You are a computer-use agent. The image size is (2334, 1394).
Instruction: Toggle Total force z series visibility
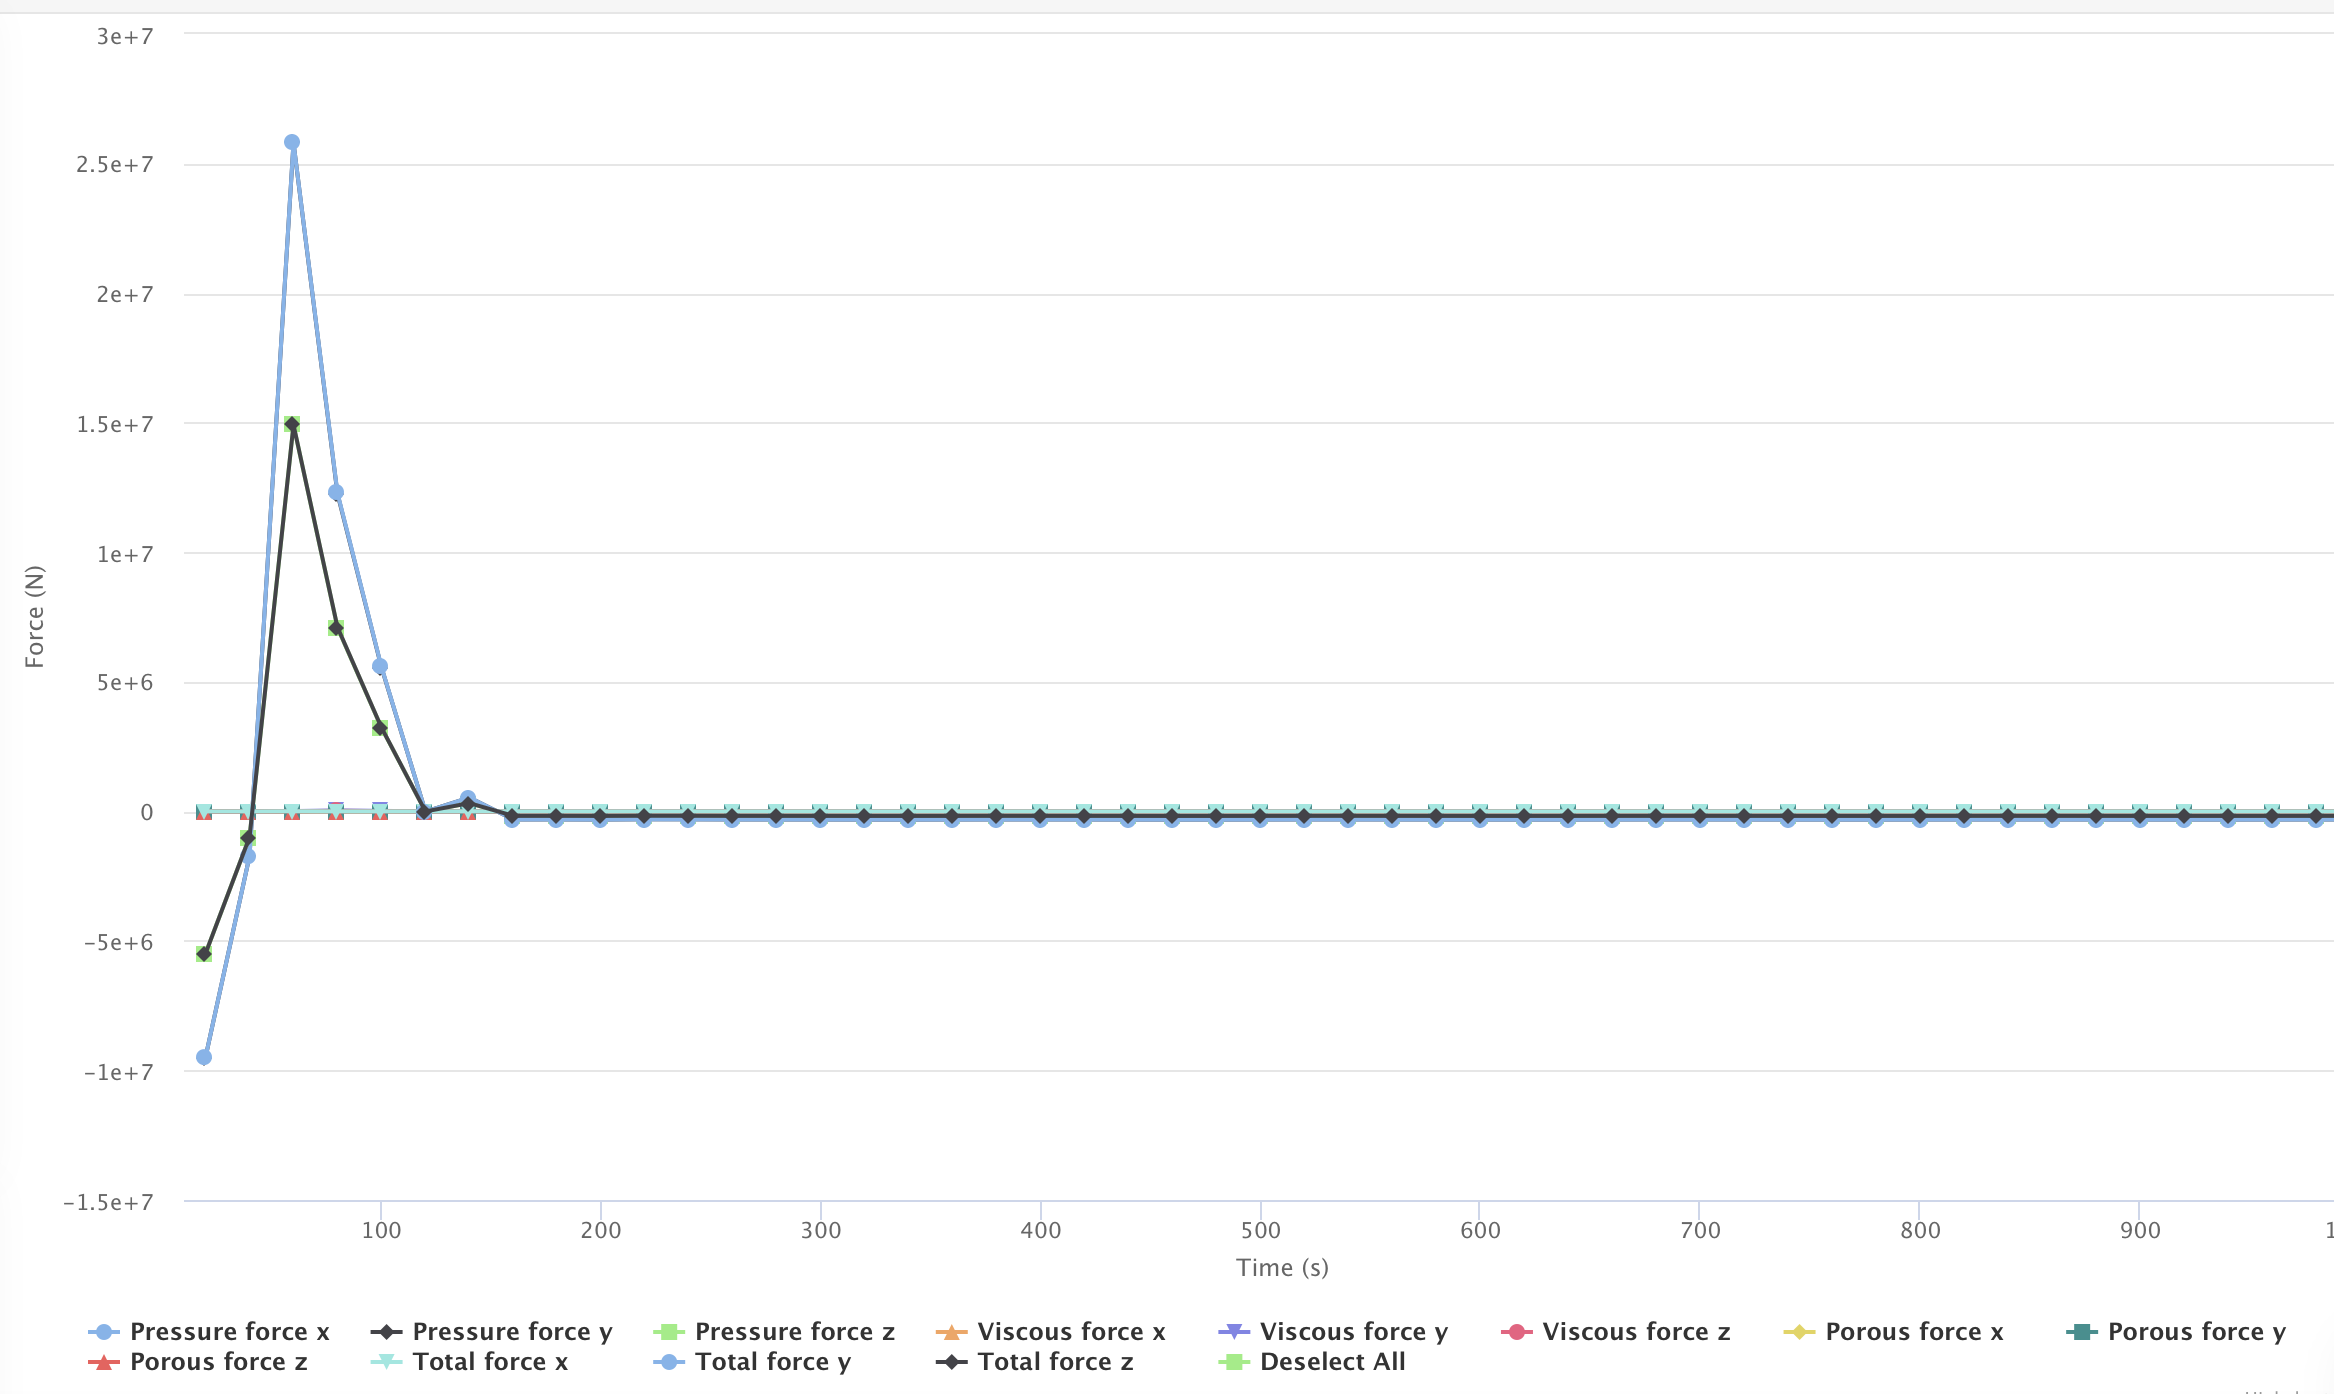coord(1055,1361)
